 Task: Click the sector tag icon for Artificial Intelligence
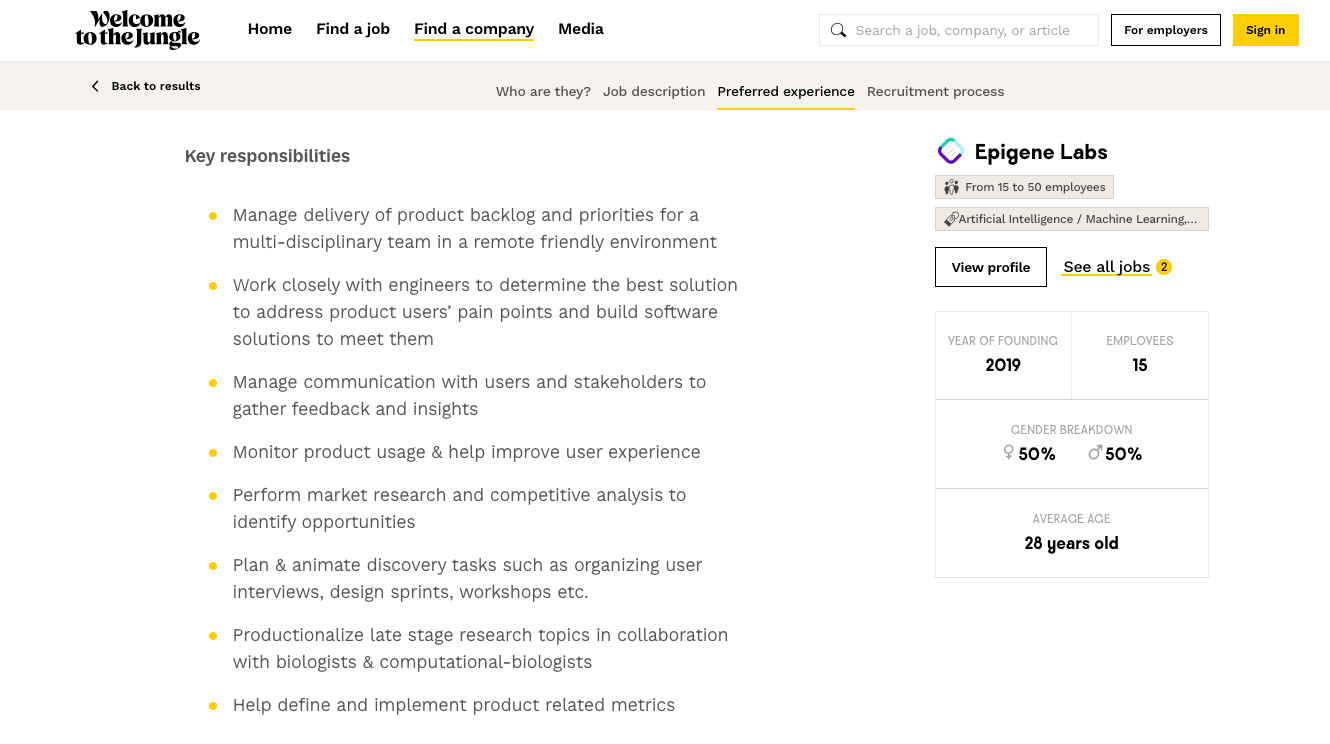951,219
